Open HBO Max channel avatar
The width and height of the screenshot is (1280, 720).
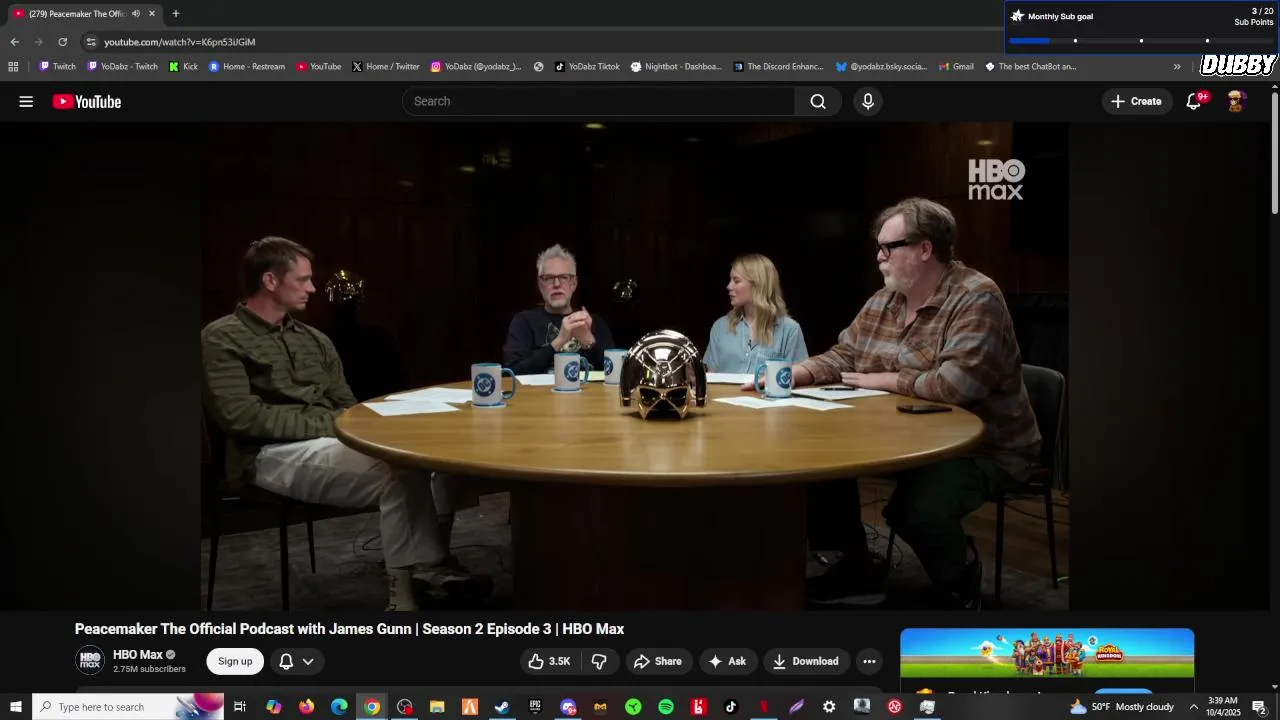tap(90, 661)
